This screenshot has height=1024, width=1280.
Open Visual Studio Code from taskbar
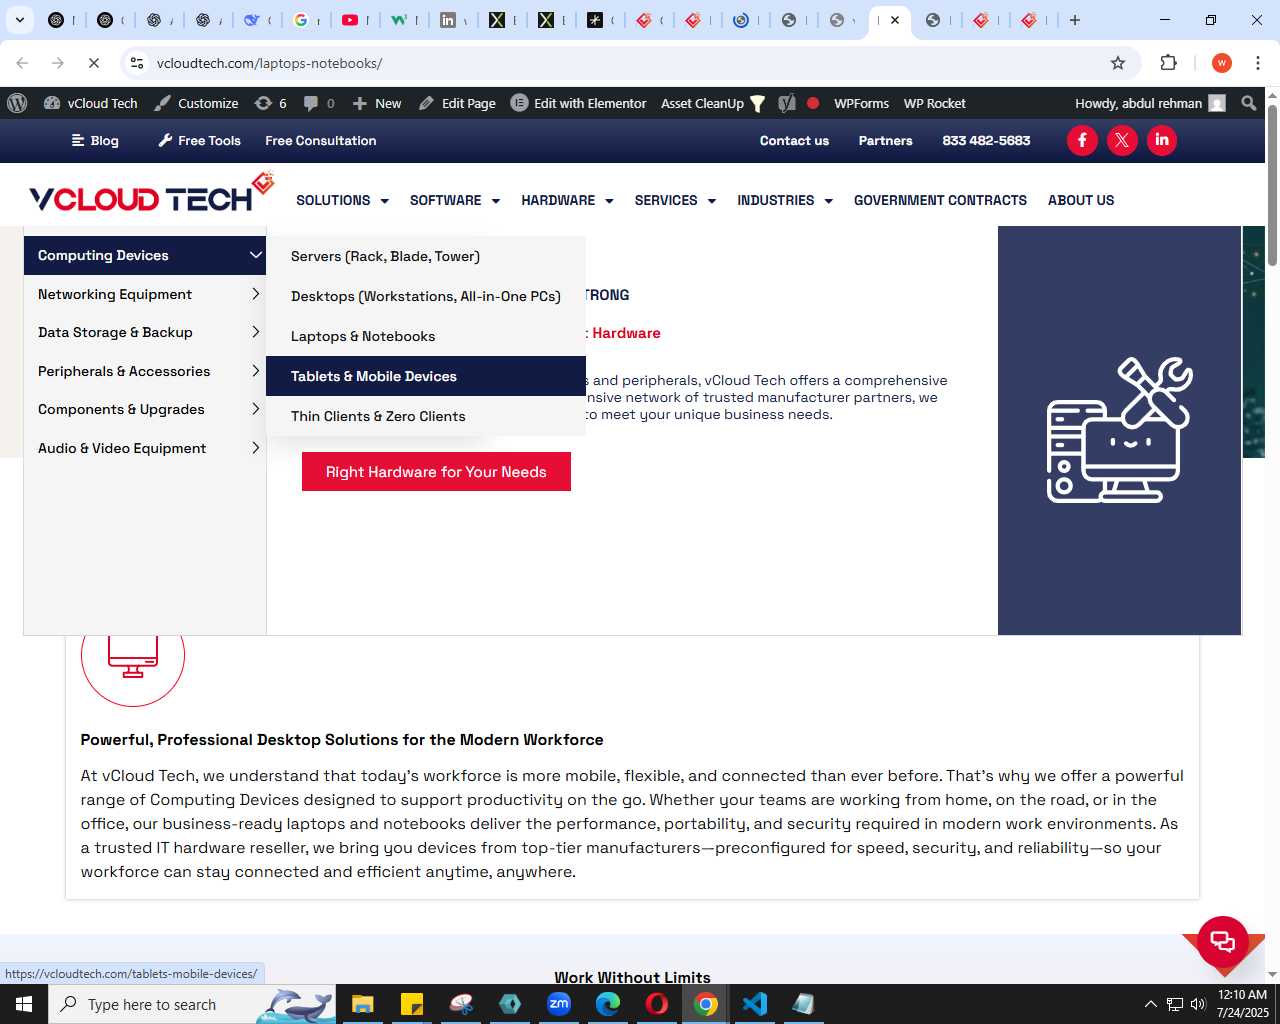[755, 1004]
